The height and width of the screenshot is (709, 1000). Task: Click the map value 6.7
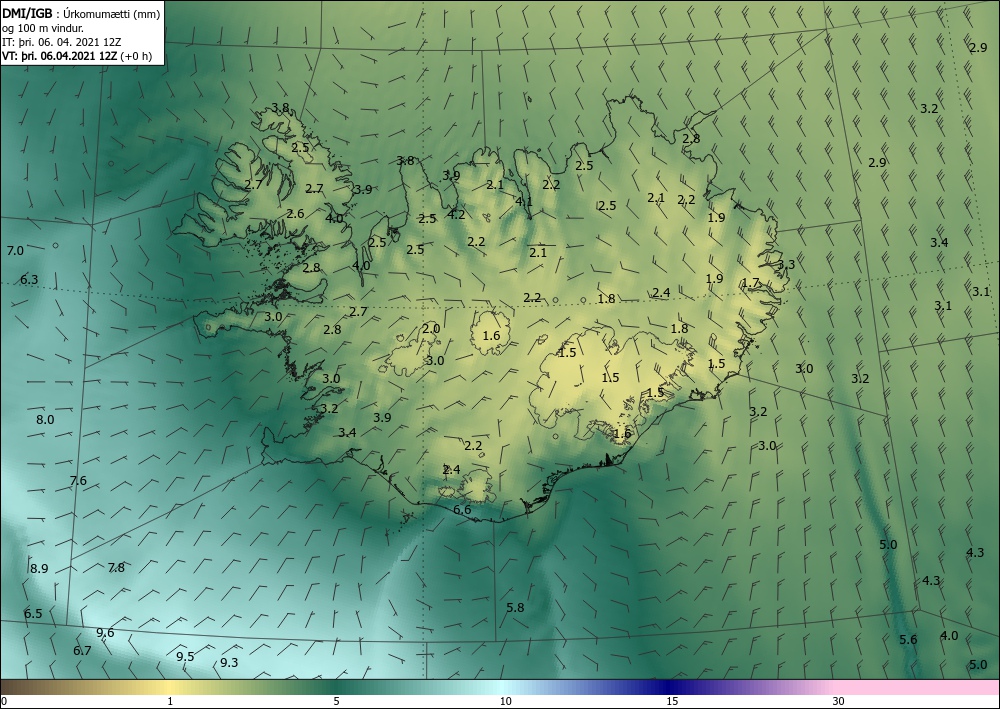82,650
